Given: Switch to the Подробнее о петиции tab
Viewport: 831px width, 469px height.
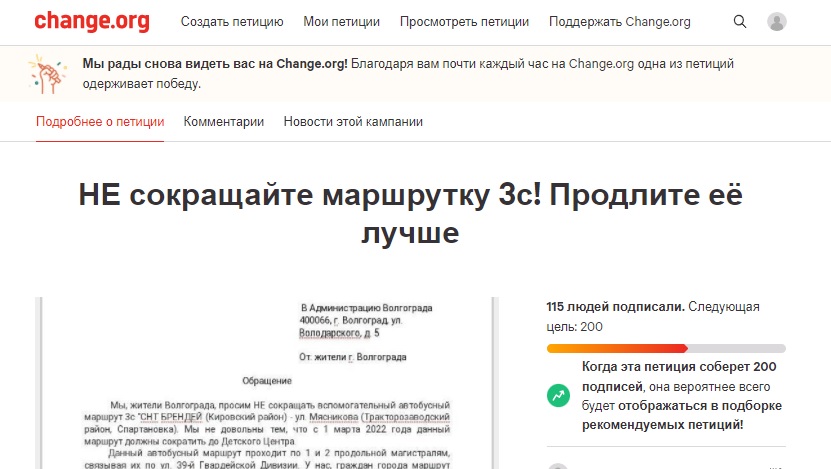Looking at the screenshot, I should pyautogui.click(x=100, y=122).
